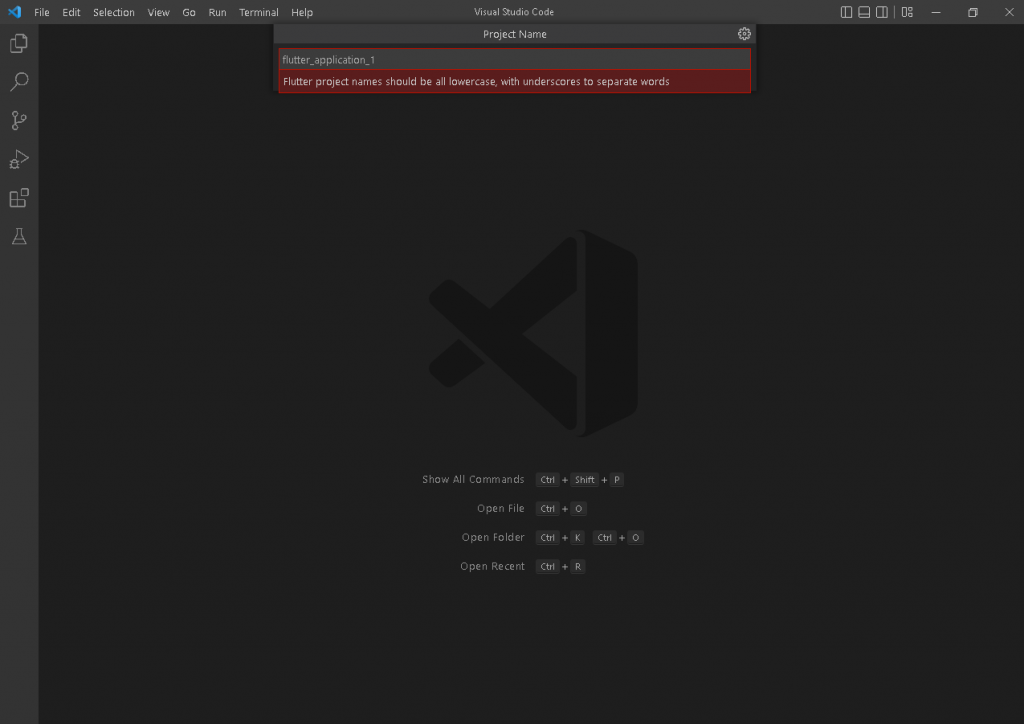The height and width of the screenshot is (724, 1024).
Task: Open the Extensions view
Action: (19, 197)
